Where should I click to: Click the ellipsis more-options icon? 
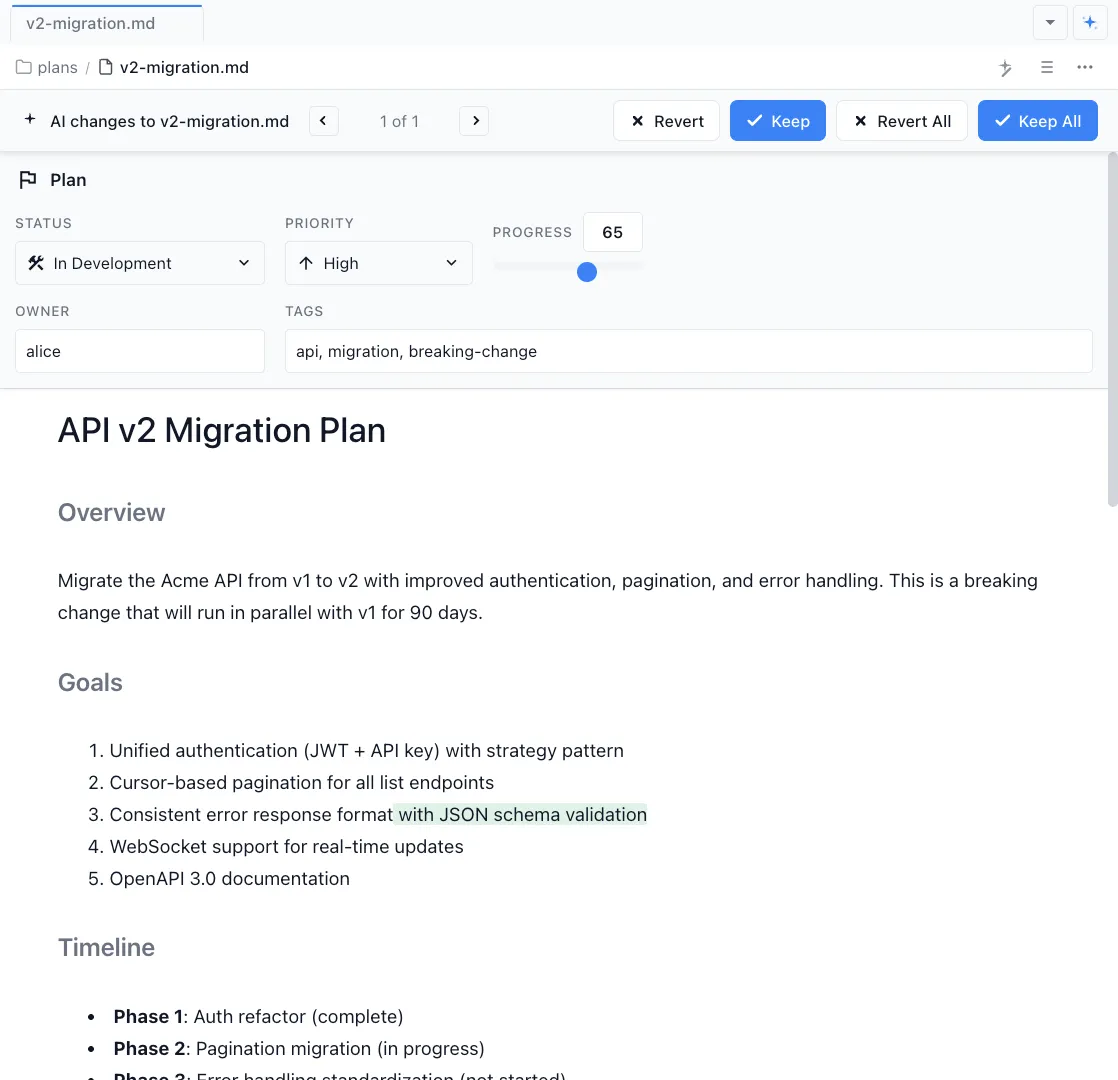[x=1085, y=67]
